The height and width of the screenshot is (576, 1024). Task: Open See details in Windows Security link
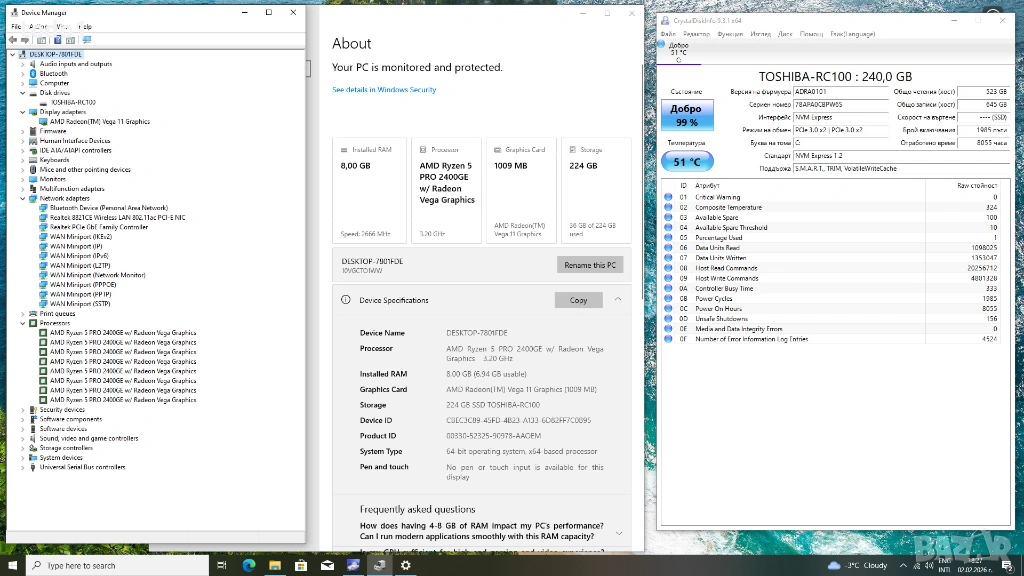[x=384, y=90]
